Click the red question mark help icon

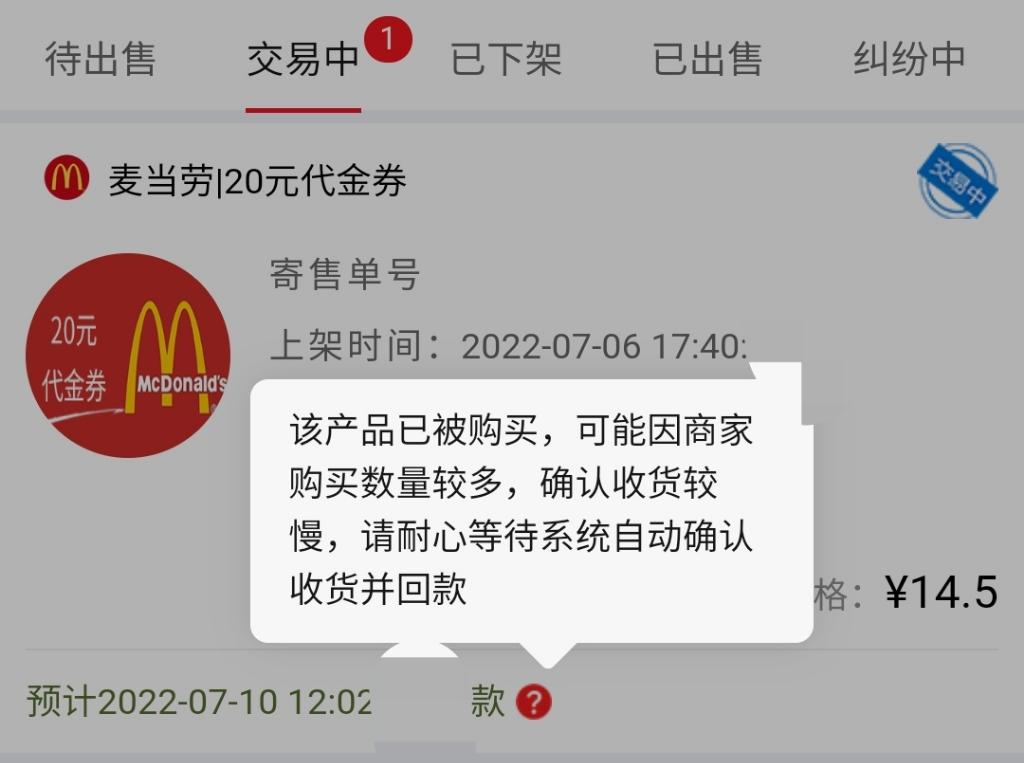[x=534, y=702]
